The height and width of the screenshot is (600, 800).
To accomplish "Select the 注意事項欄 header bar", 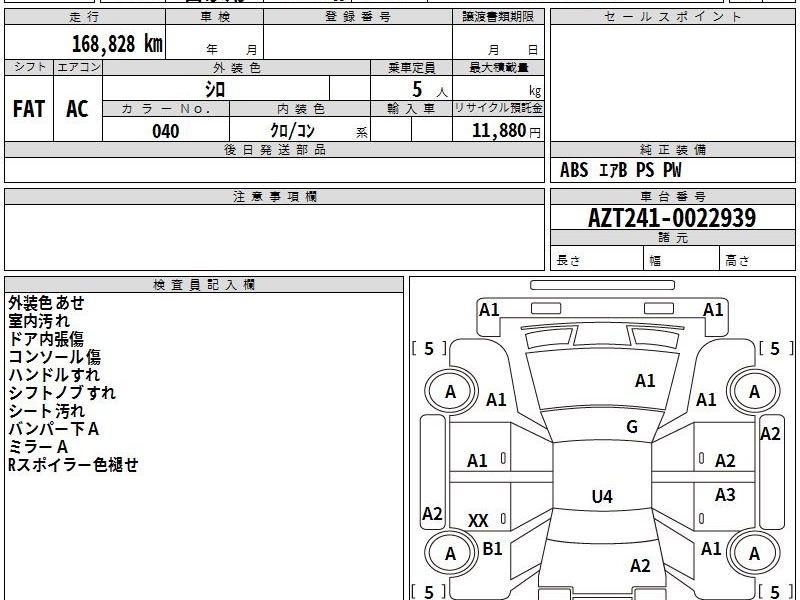I will 274,196.
